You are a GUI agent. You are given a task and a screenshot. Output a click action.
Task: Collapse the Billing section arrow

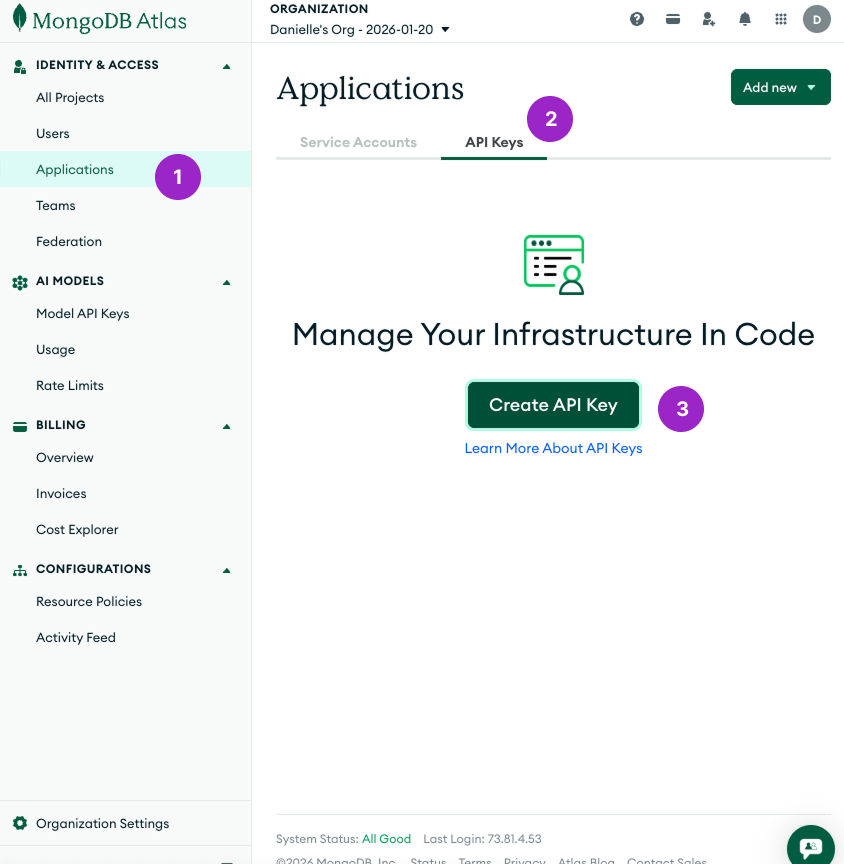point(226,426)
